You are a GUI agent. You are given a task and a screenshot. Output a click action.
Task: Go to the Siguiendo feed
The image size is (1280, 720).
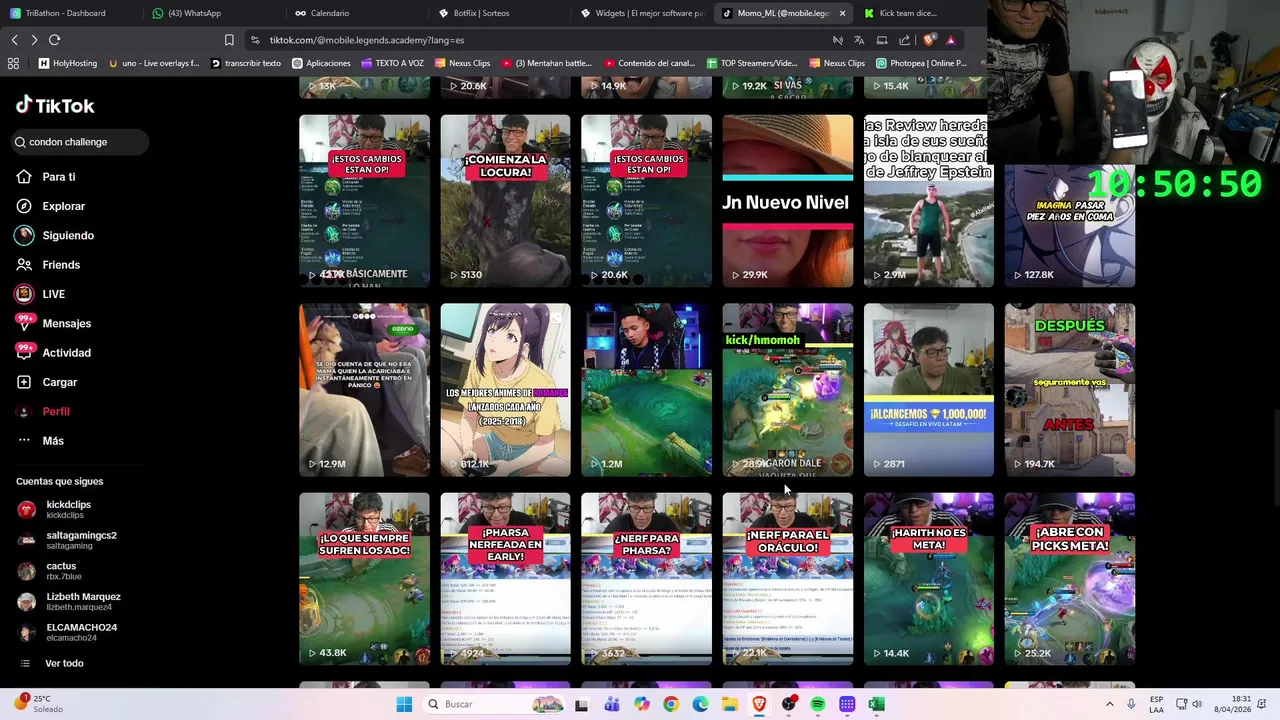tap(55, 235)
